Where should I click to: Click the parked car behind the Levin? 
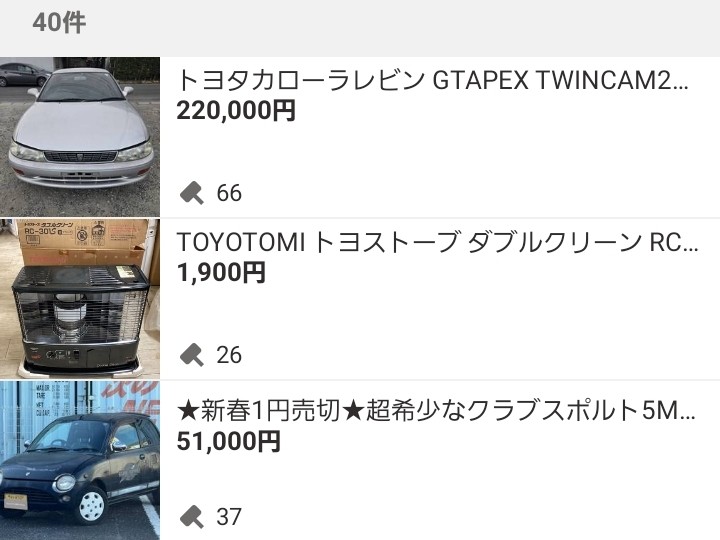tap(24, 74)
